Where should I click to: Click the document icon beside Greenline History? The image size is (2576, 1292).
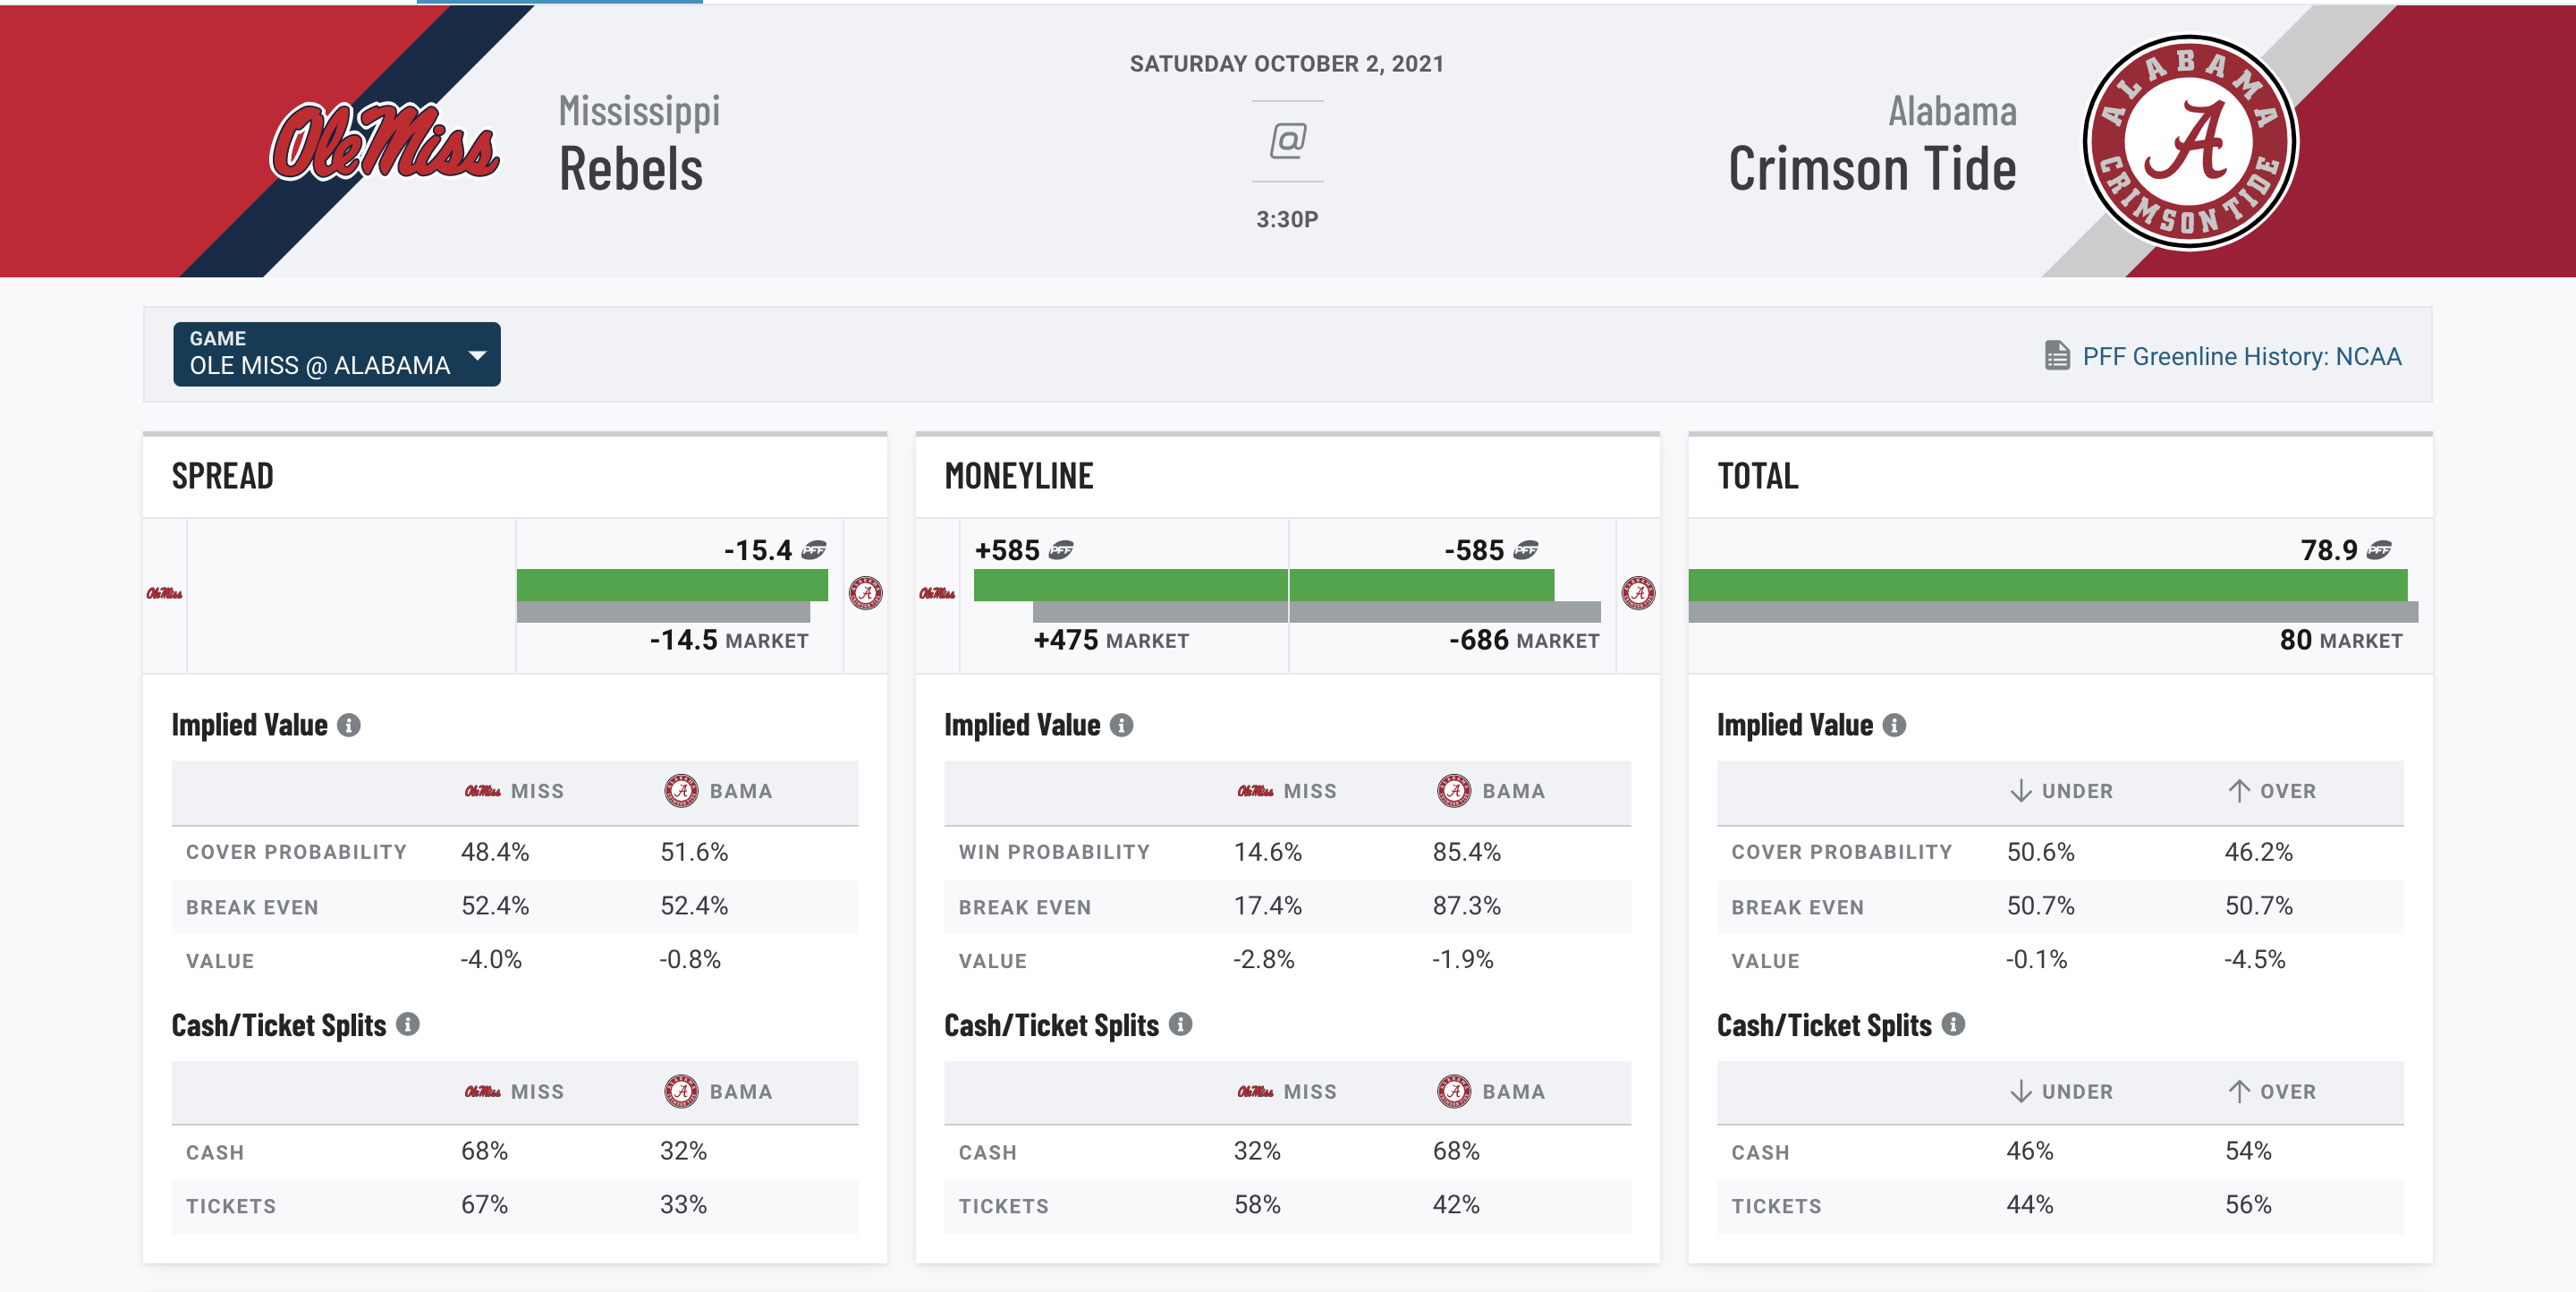pos(2056,356)
